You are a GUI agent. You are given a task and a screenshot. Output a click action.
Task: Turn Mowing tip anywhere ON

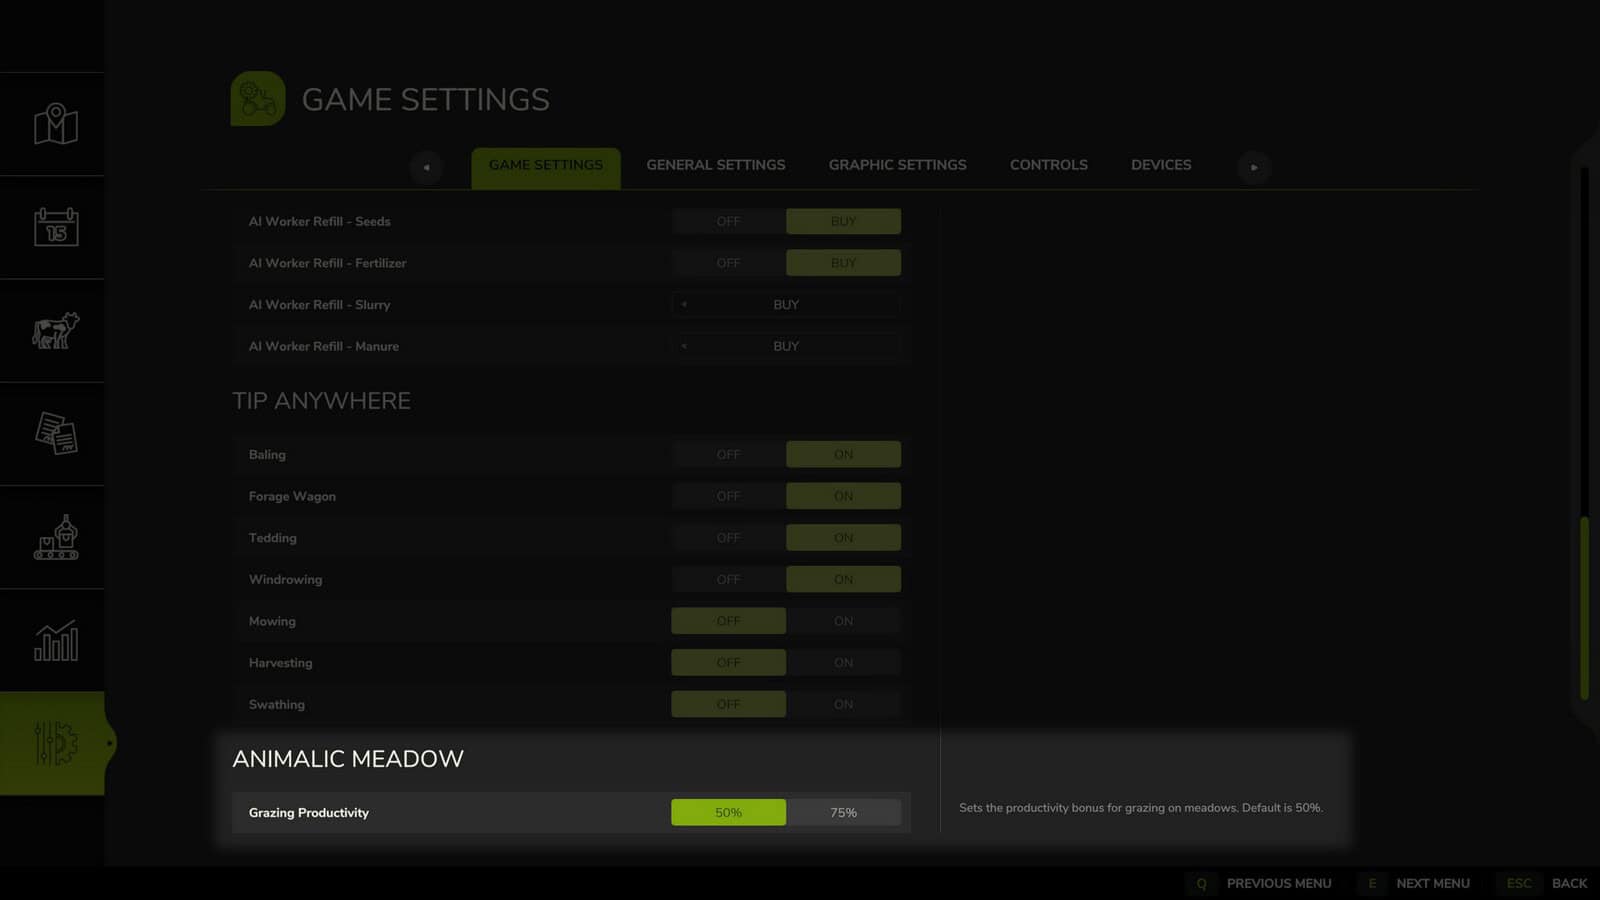[x=843, y=621]
